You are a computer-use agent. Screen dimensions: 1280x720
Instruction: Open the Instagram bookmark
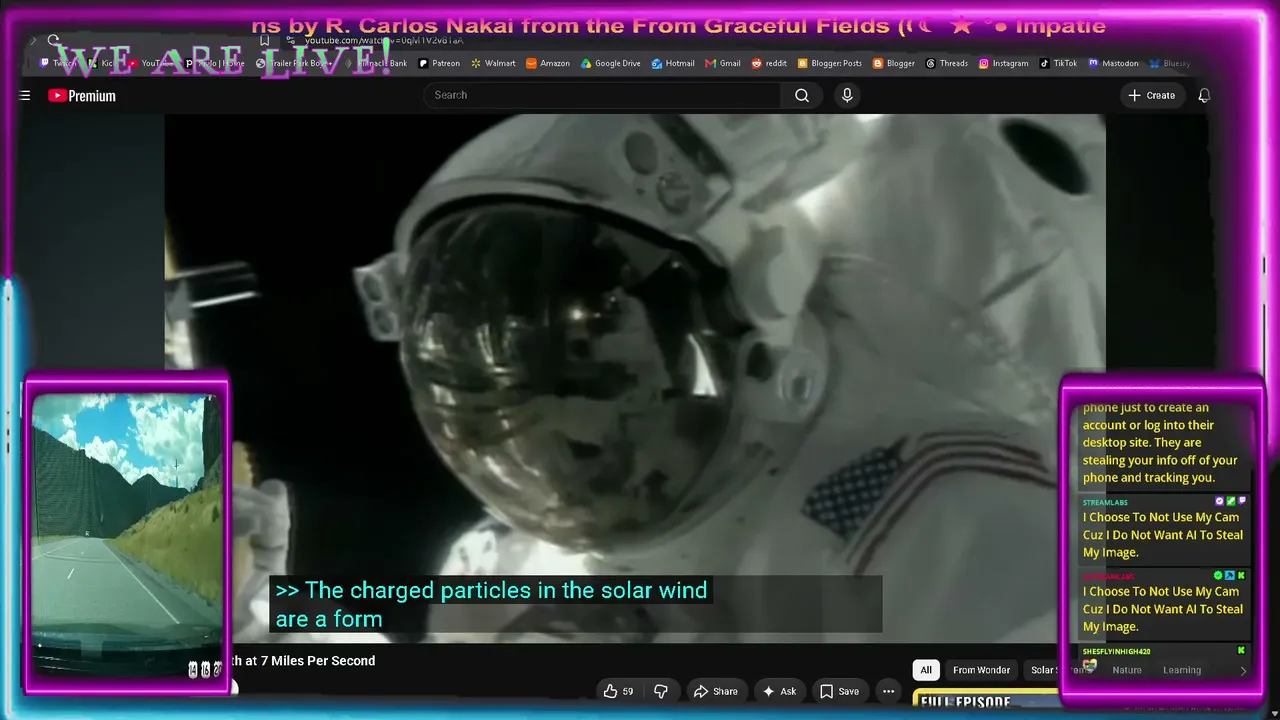pyautogui.click(x=1003, y=63)
